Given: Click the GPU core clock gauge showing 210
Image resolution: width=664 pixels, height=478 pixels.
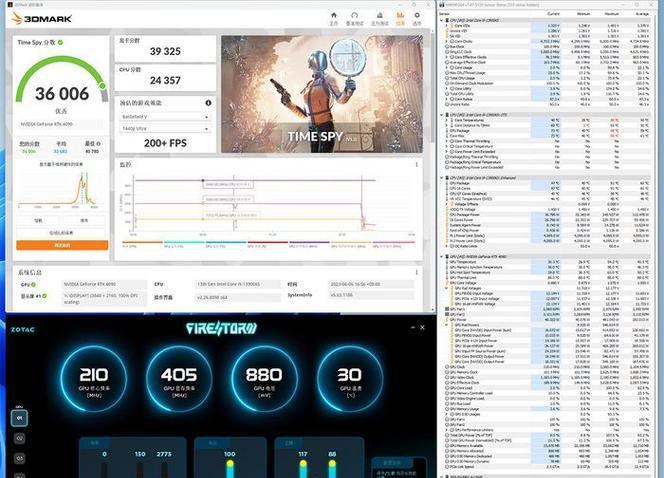Looking at the screenshot, I should coord(94,379).
